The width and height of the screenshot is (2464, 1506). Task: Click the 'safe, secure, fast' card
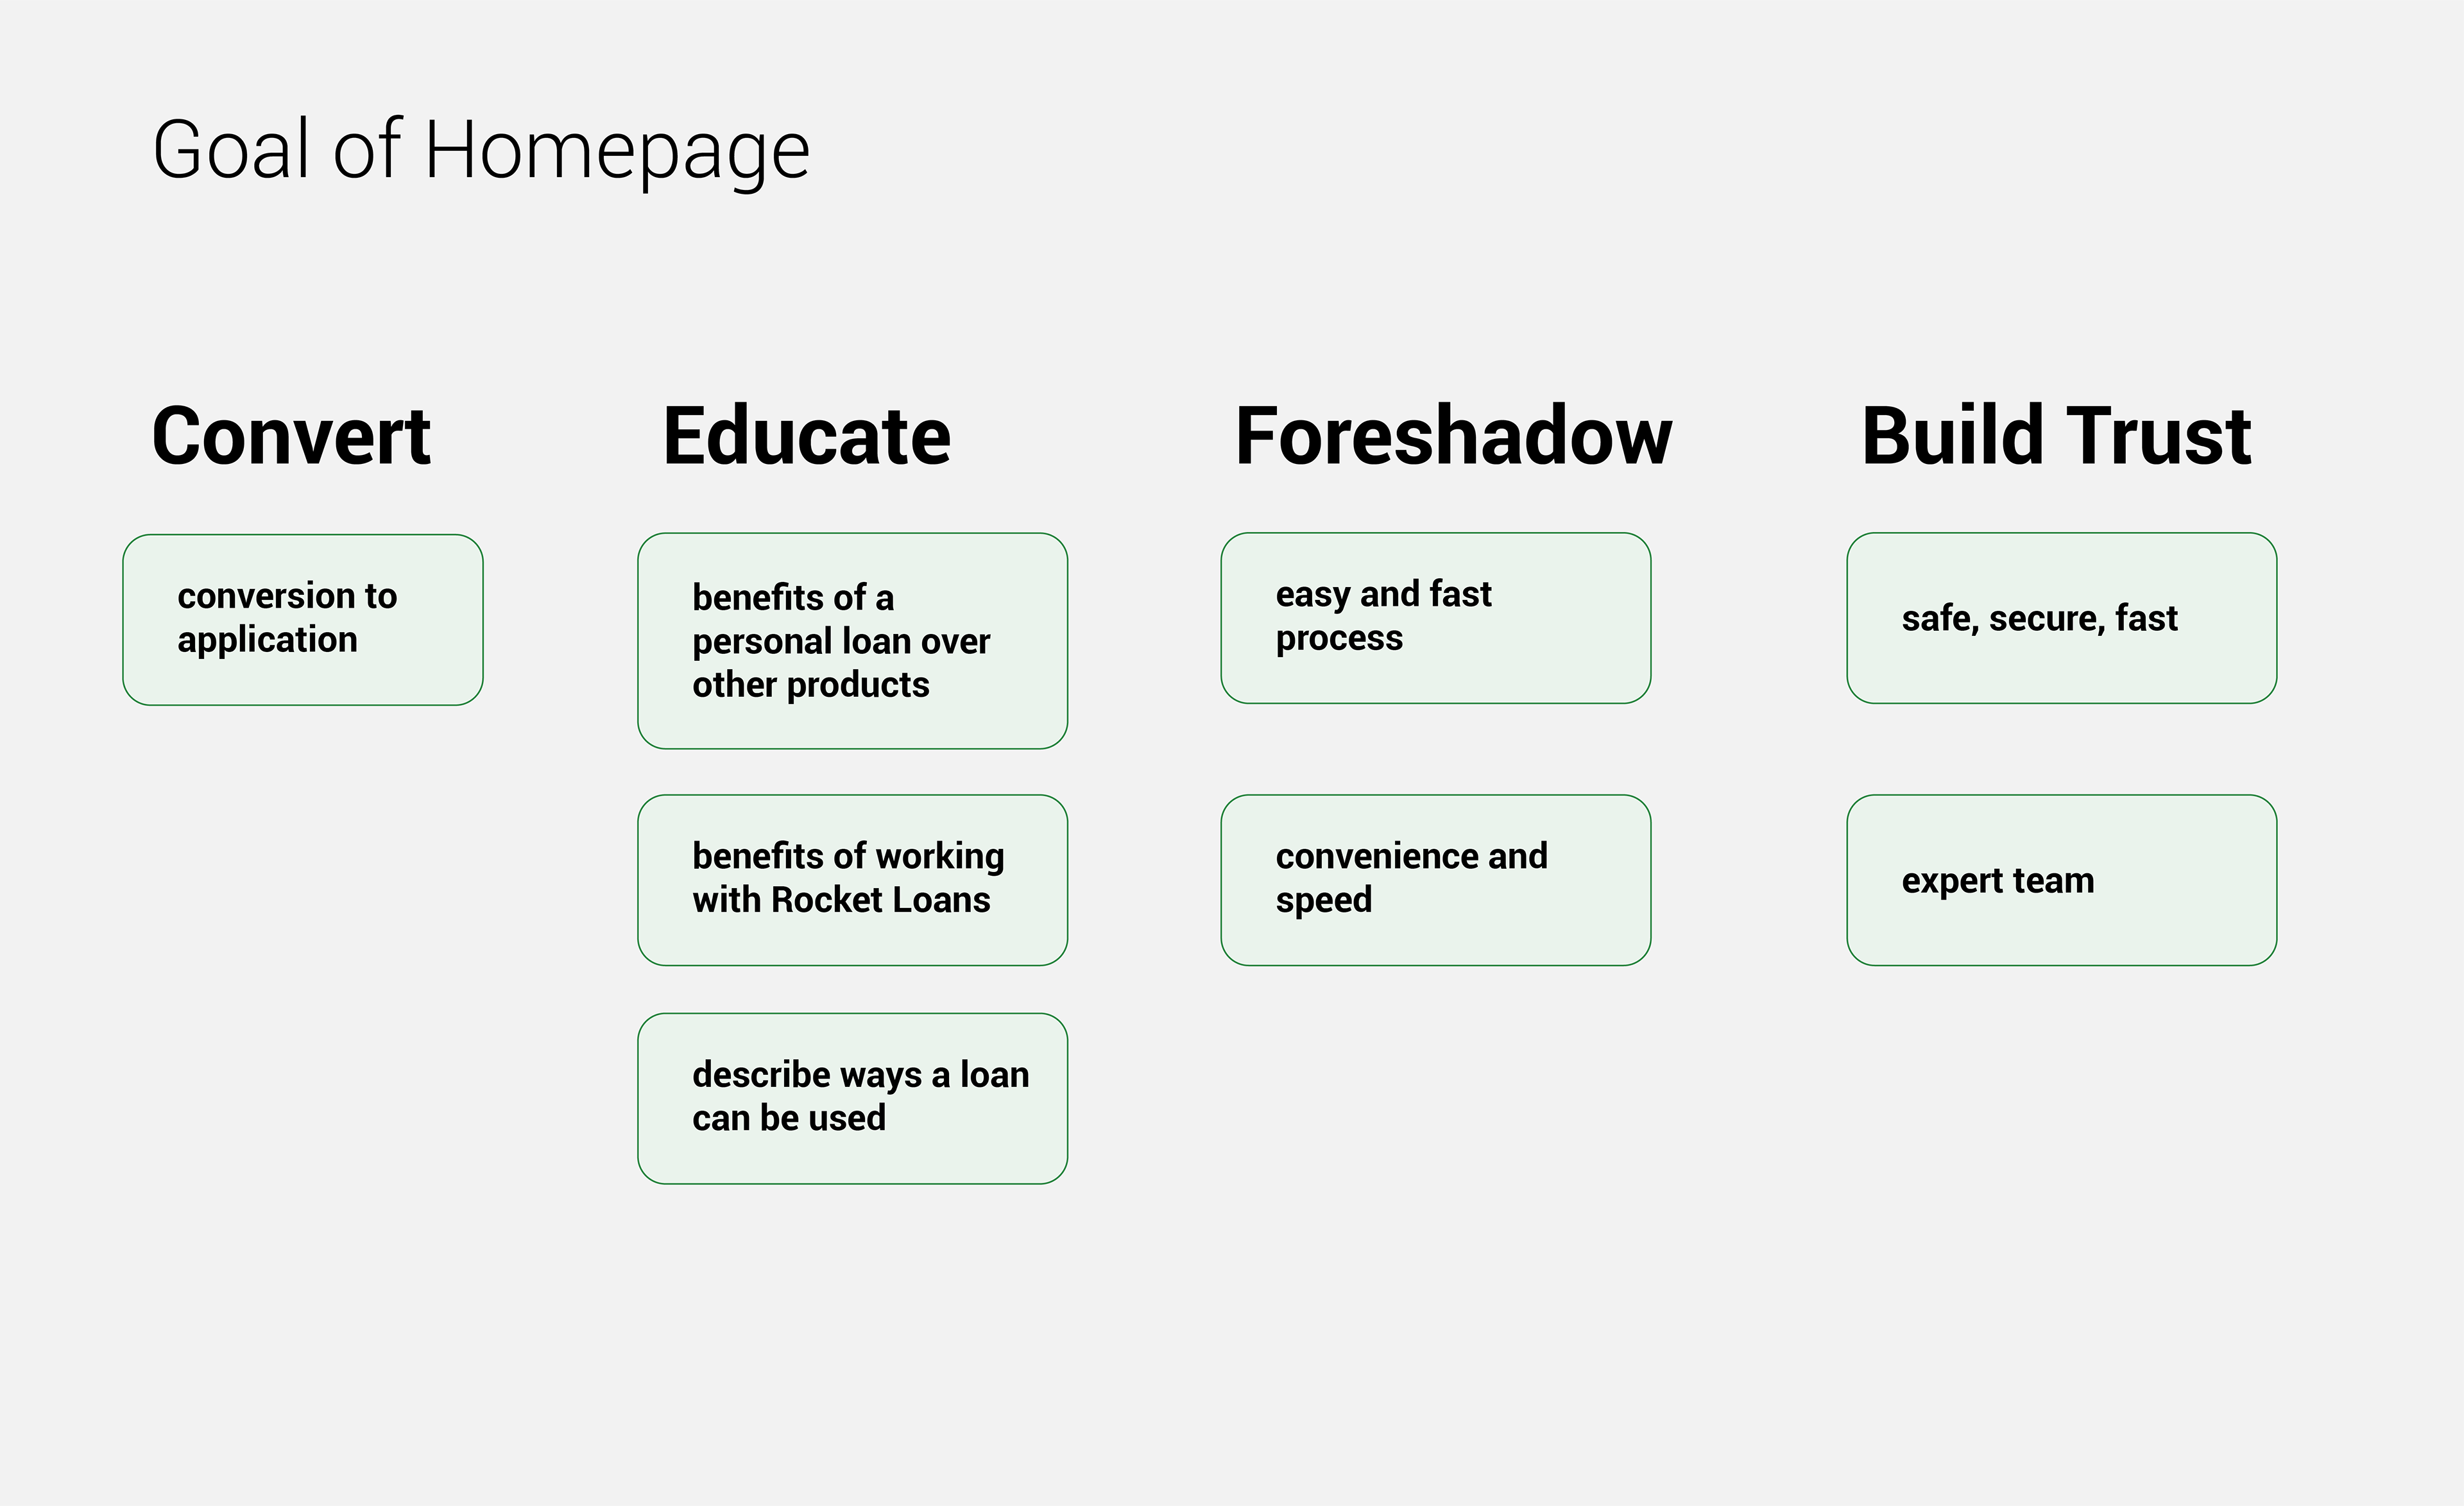(2062, 618)
